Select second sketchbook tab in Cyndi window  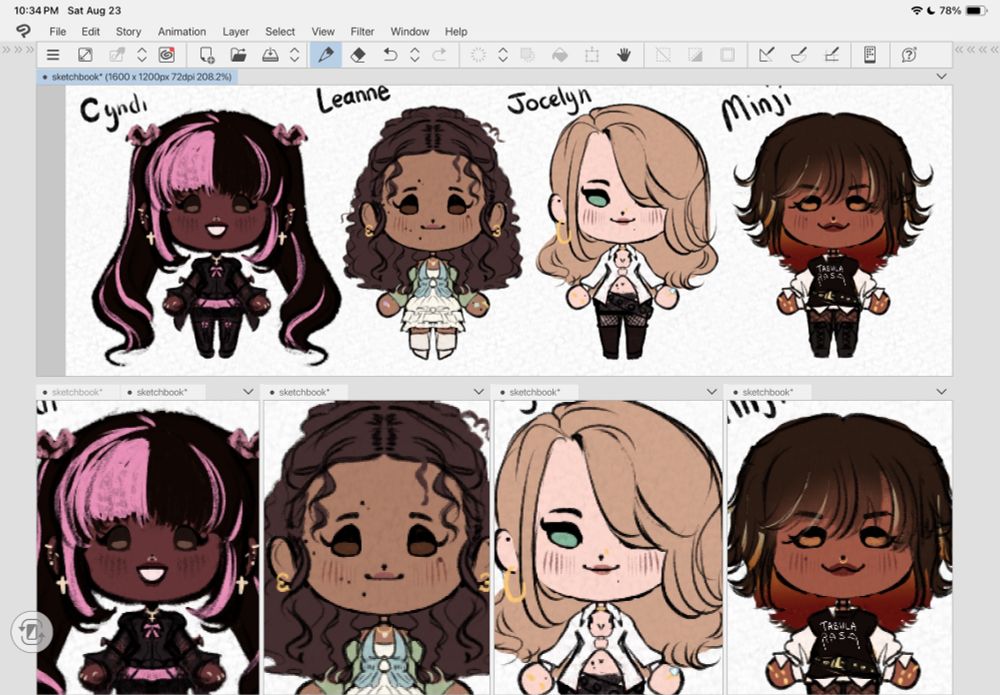point(162,392)
